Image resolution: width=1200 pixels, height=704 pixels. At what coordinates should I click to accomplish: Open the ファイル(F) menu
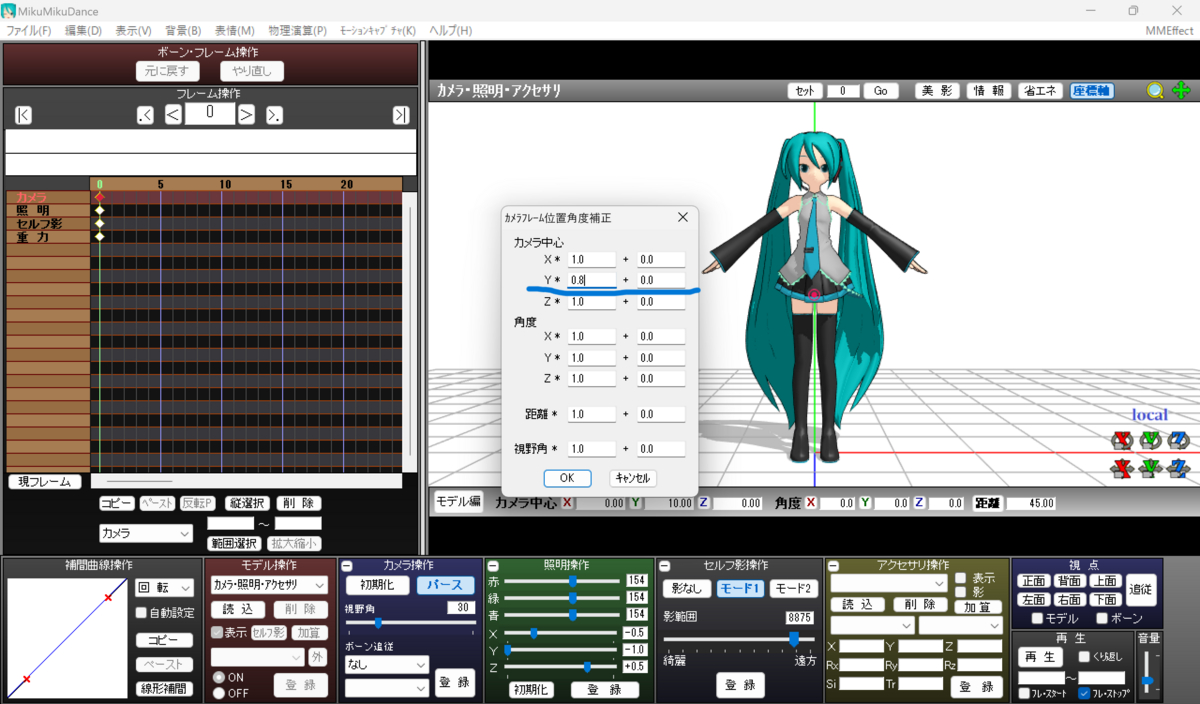pyautogui.click(x=29, y=31)
